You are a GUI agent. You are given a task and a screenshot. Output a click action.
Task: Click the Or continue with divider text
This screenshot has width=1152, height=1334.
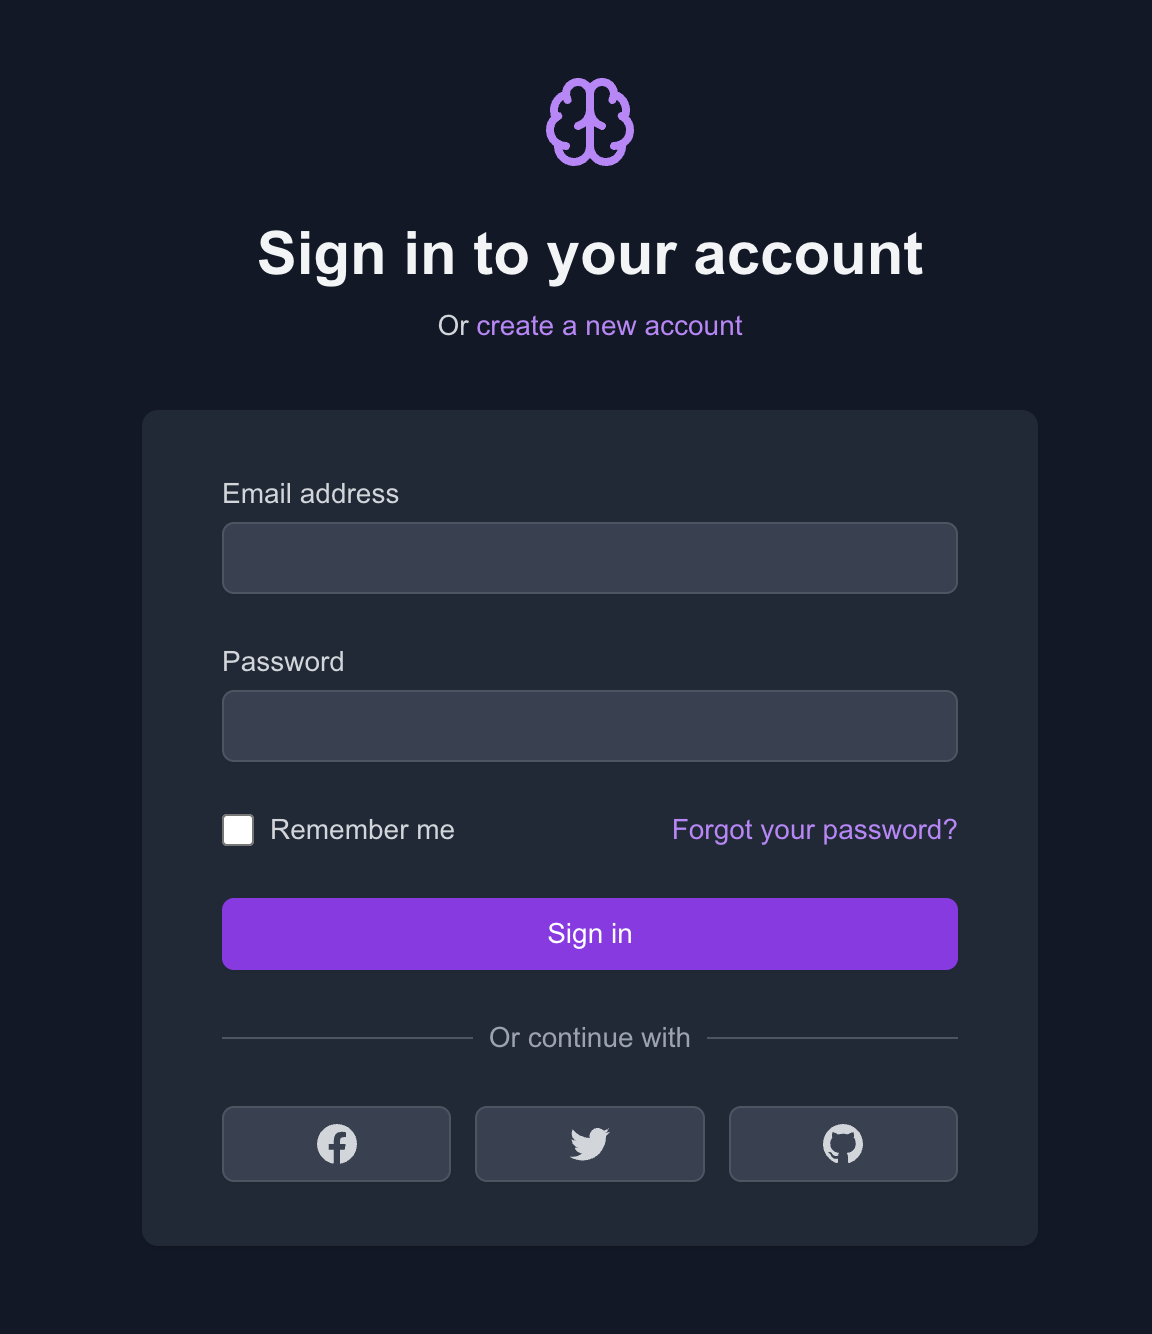coord(590,1038)
